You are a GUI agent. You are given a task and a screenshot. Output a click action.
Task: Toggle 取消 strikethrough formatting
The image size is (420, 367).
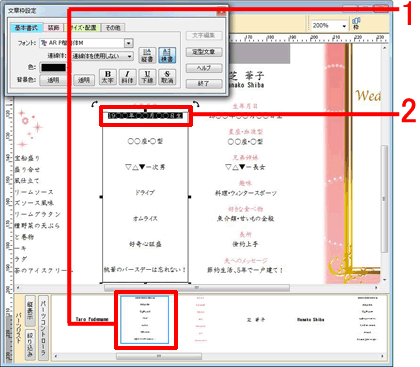click(x=167, y=77)
